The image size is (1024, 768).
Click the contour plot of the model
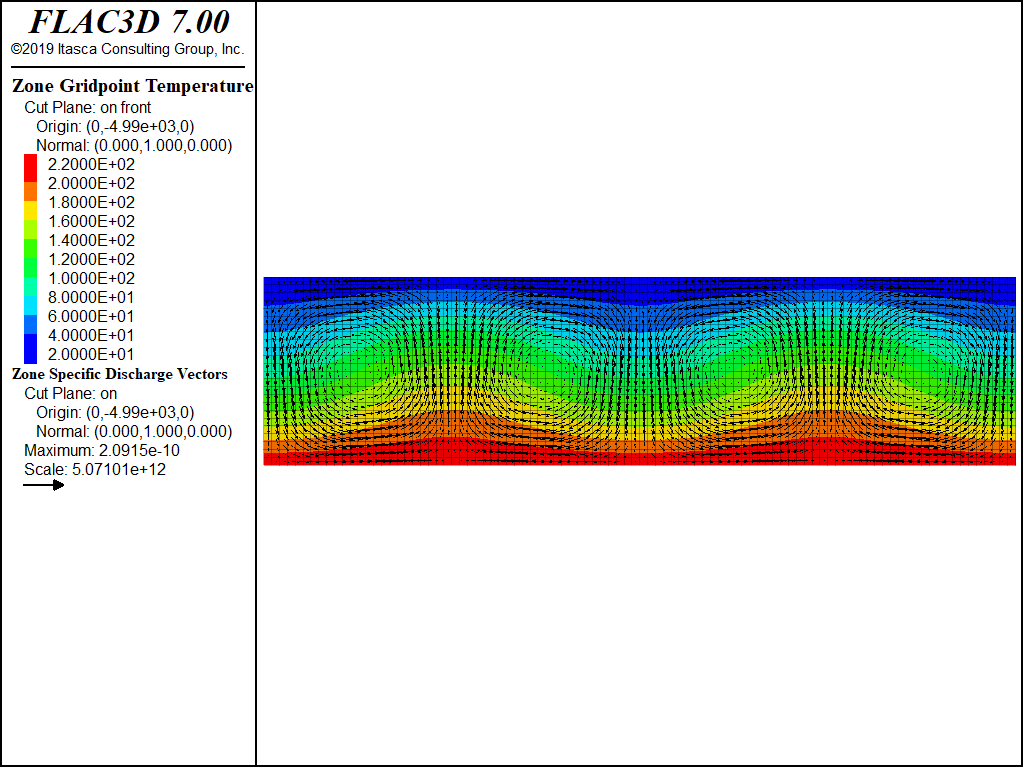coord(639,371)
